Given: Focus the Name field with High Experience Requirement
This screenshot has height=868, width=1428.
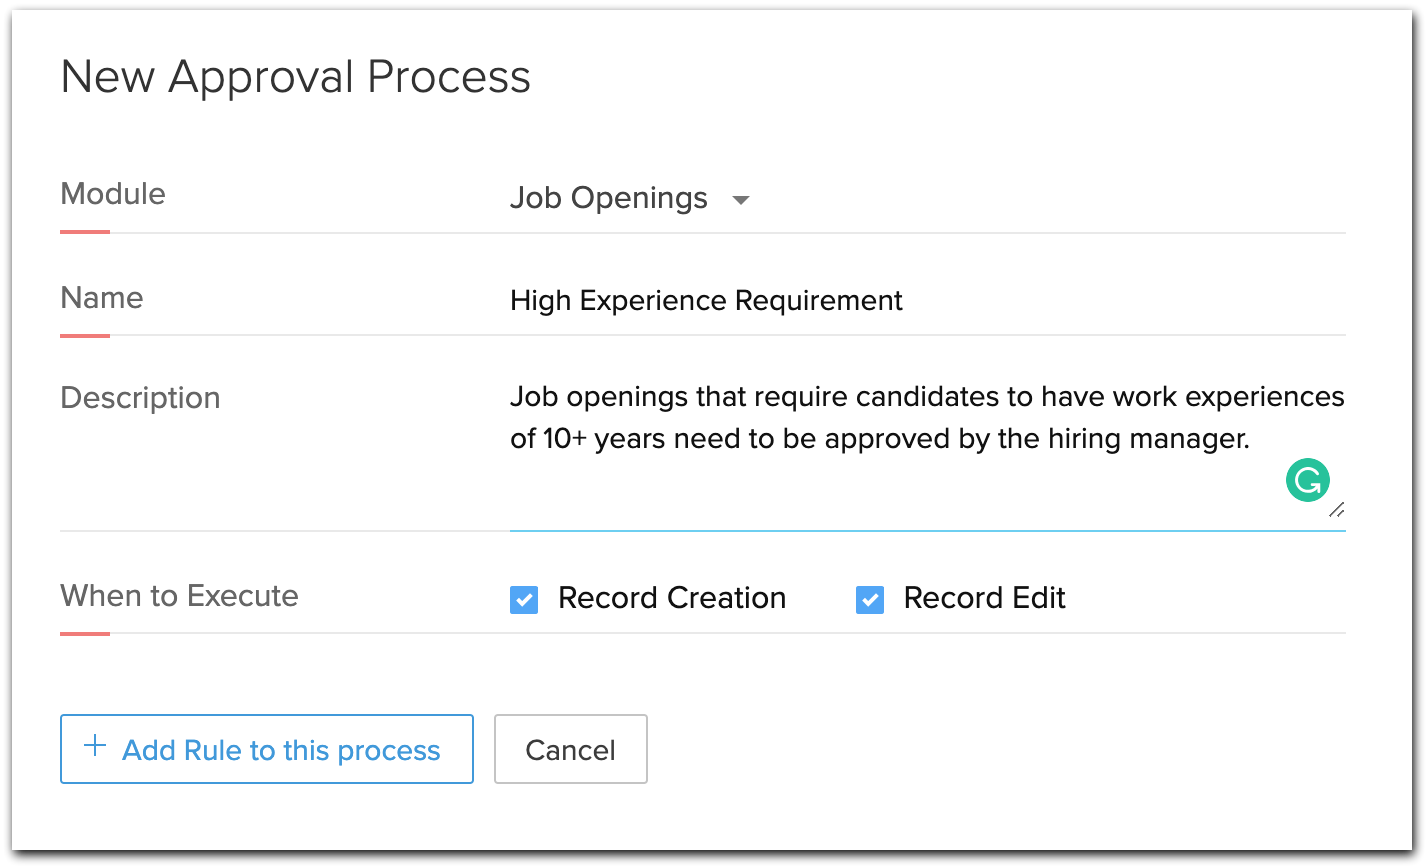Looking at the screenshot, I should point(706,300).
